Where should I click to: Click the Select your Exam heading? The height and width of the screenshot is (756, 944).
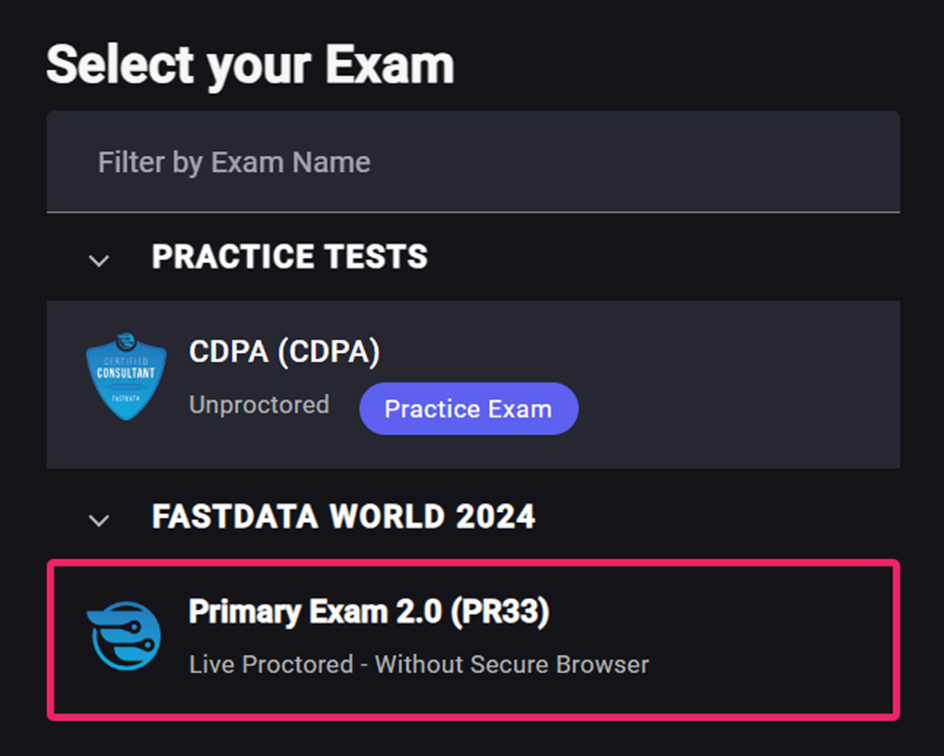coord(250,65)
